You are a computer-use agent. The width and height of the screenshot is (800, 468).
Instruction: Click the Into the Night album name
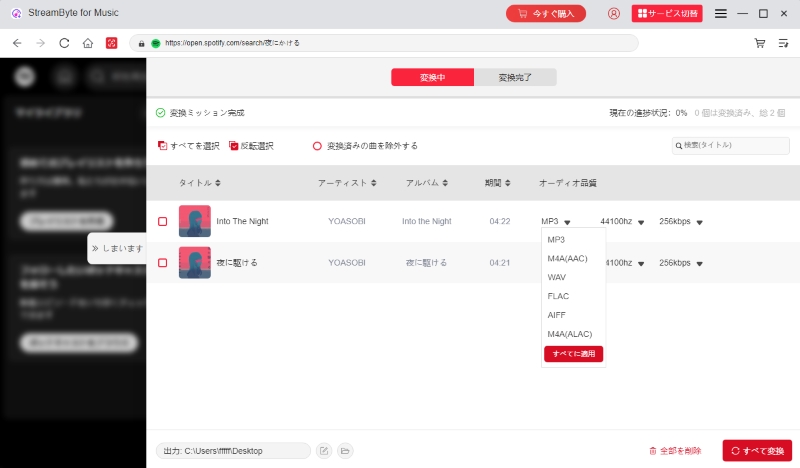pos(427,221)
